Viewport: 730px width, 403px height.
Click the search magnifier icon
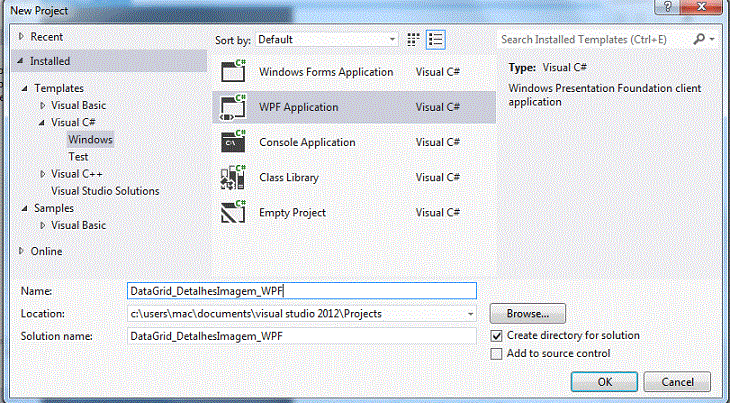(699, 40)
